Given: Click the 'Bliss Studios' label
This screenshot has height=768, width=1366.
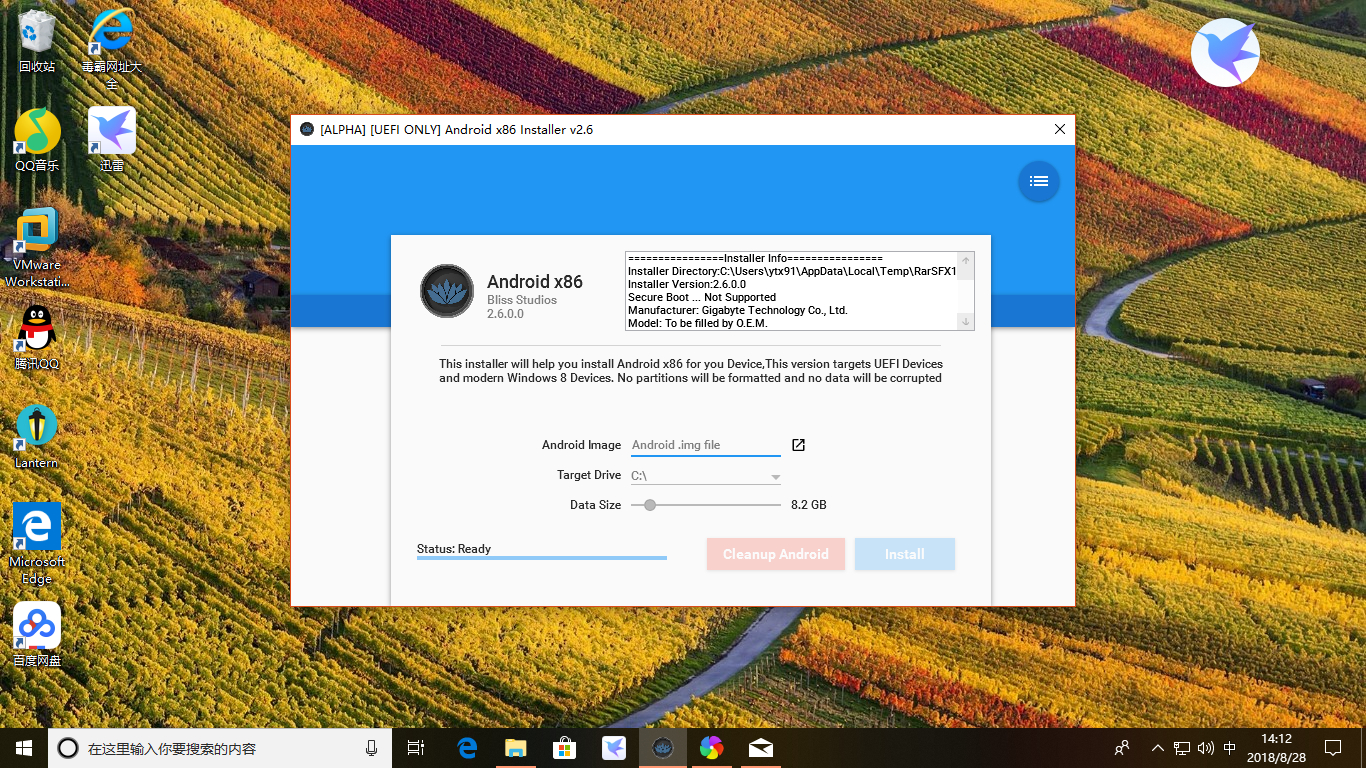Looking at the screenshot, I should [x=522, y=300].
